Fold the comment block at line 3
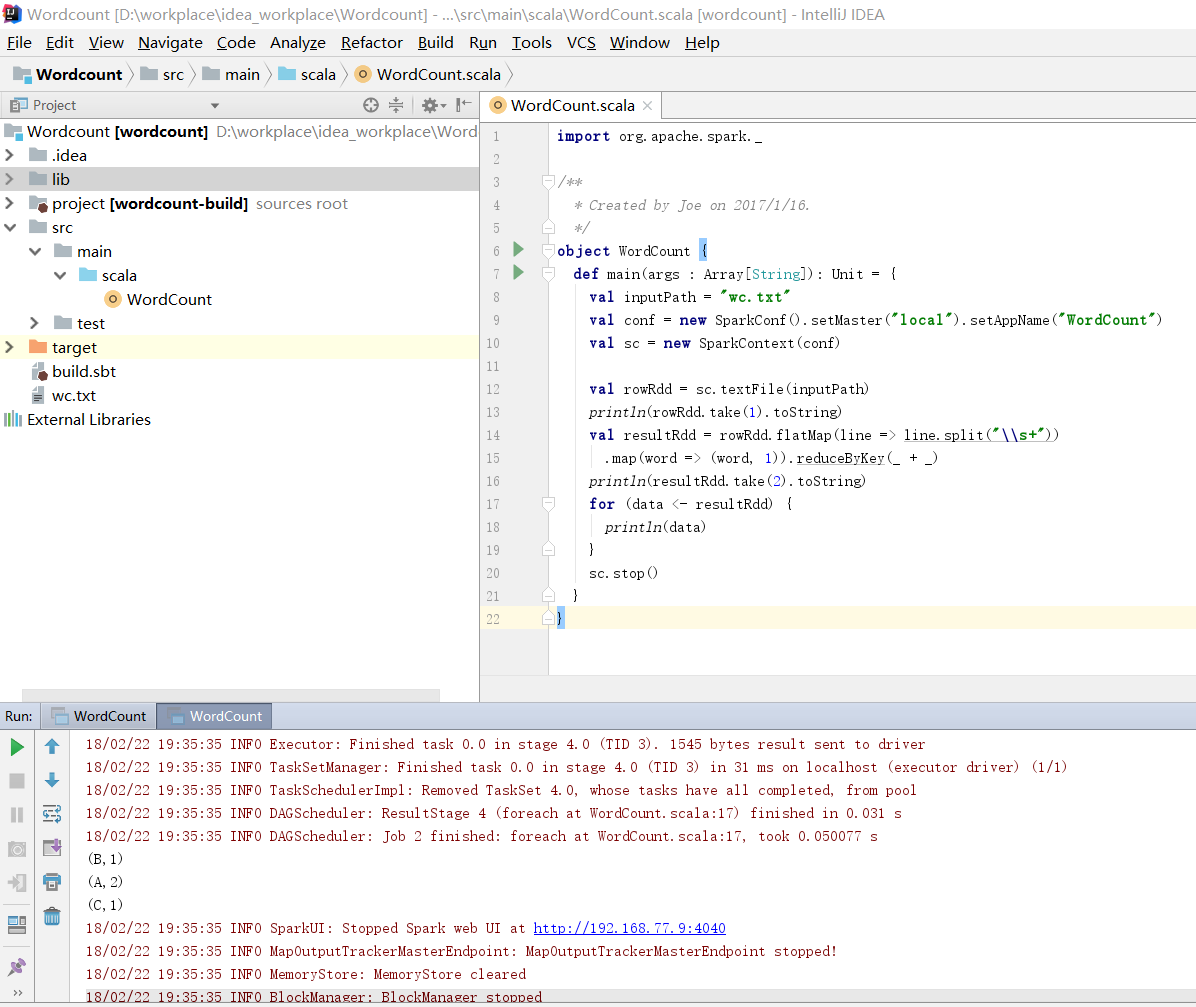Viewport: 1196px width, 1007px height. coord(548,182)
